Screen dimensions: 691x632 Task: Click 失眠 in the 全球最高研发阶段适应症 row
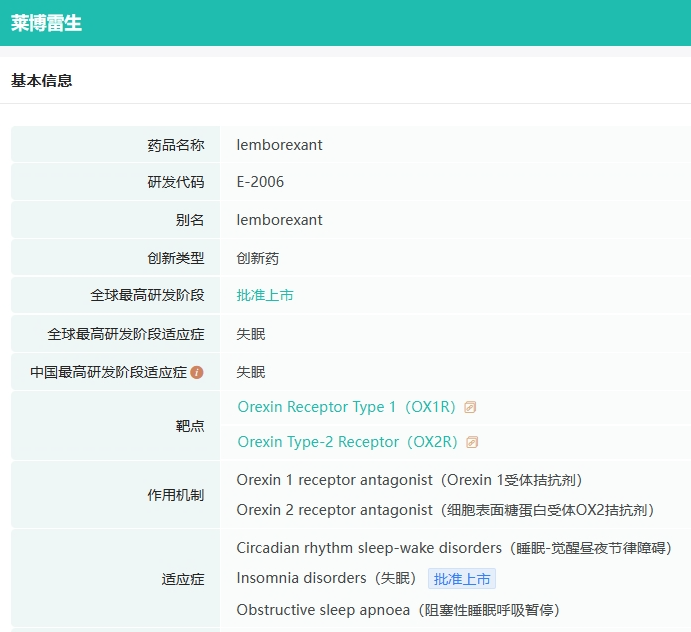point(251,334)
